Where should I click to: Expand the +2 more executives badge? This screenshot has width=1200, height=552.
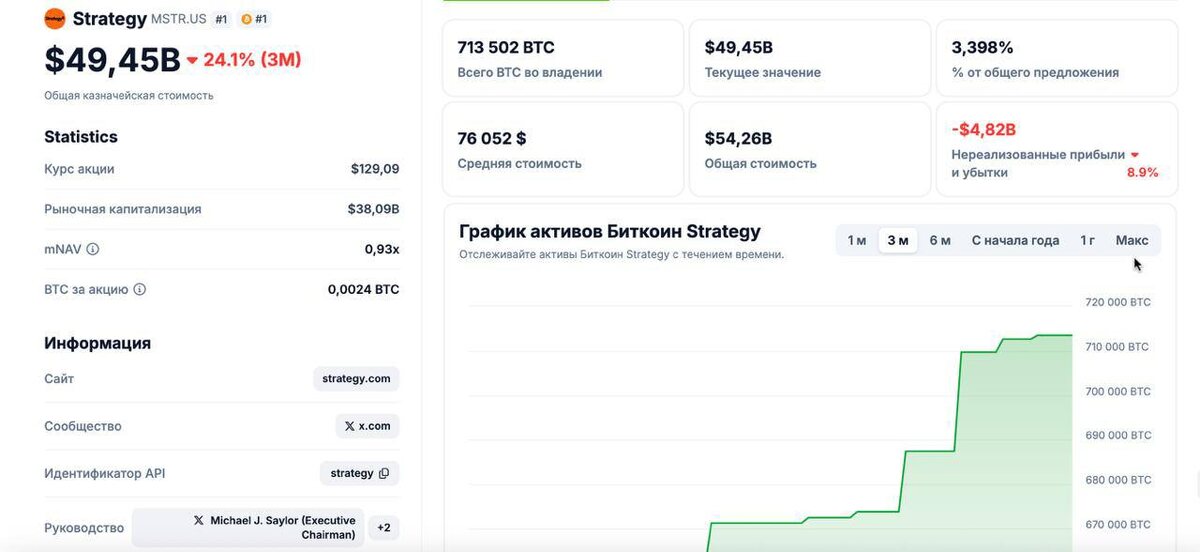point(384,527)
